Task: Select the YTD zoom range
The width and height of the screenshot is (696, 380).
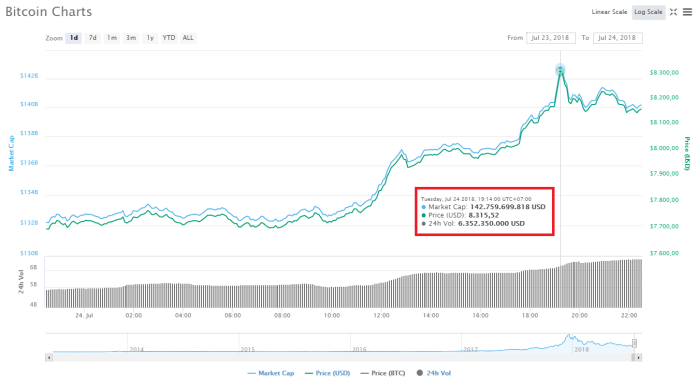Action: pos(169,38)
